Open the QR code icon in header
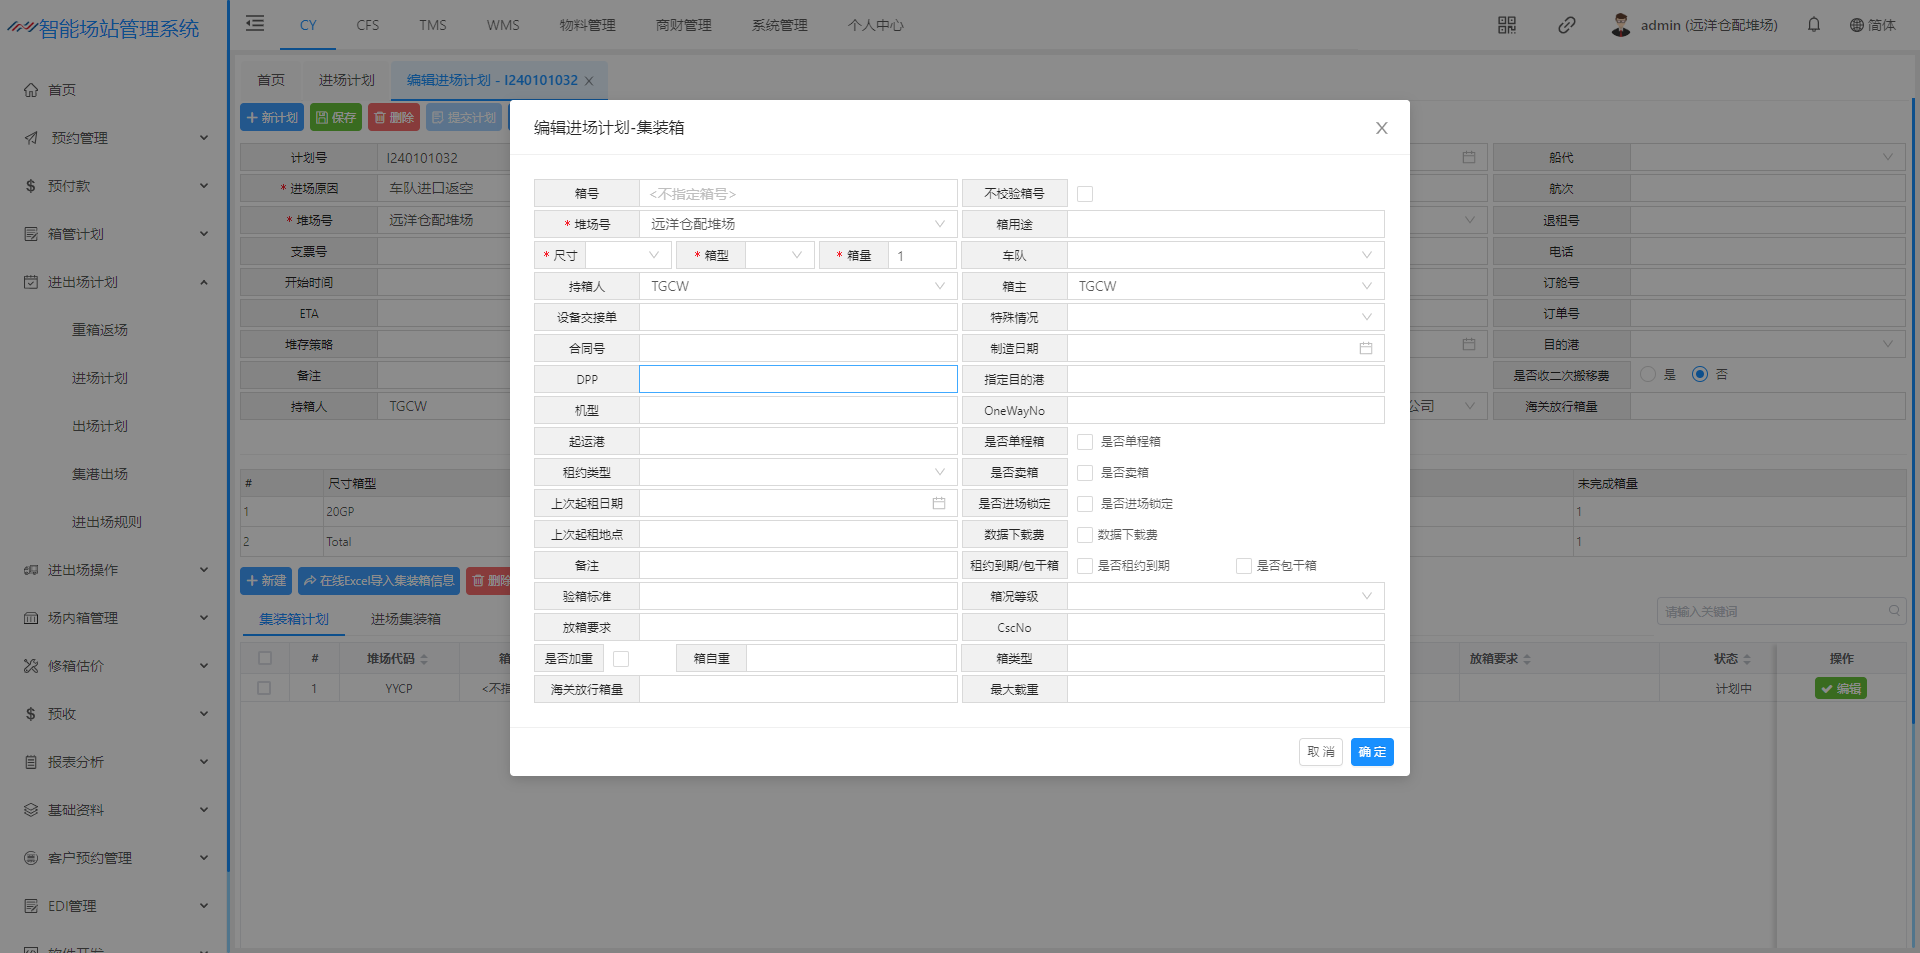This screenshot has width=1920, height=953. pyautogui.click(x=1506, y=25)
